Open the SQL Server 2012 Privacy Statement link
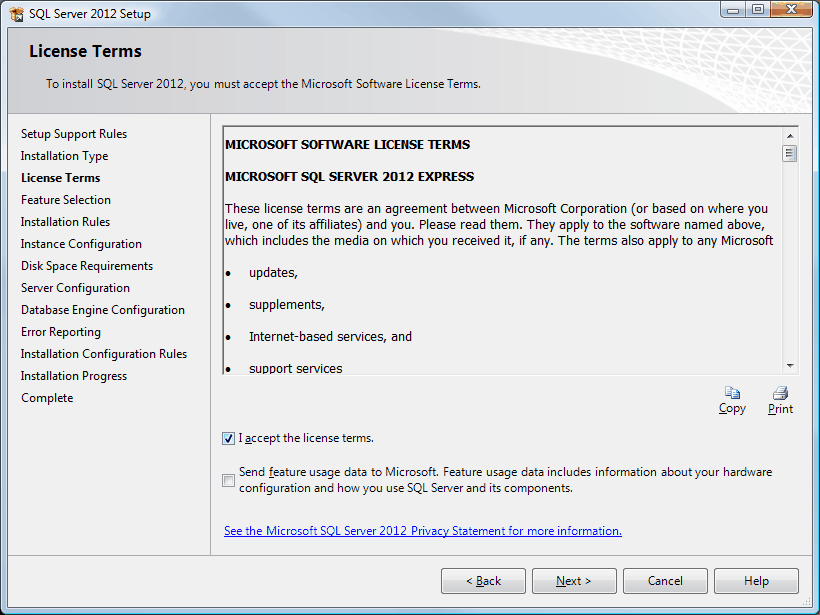The image size is (820, 615). 423,531
